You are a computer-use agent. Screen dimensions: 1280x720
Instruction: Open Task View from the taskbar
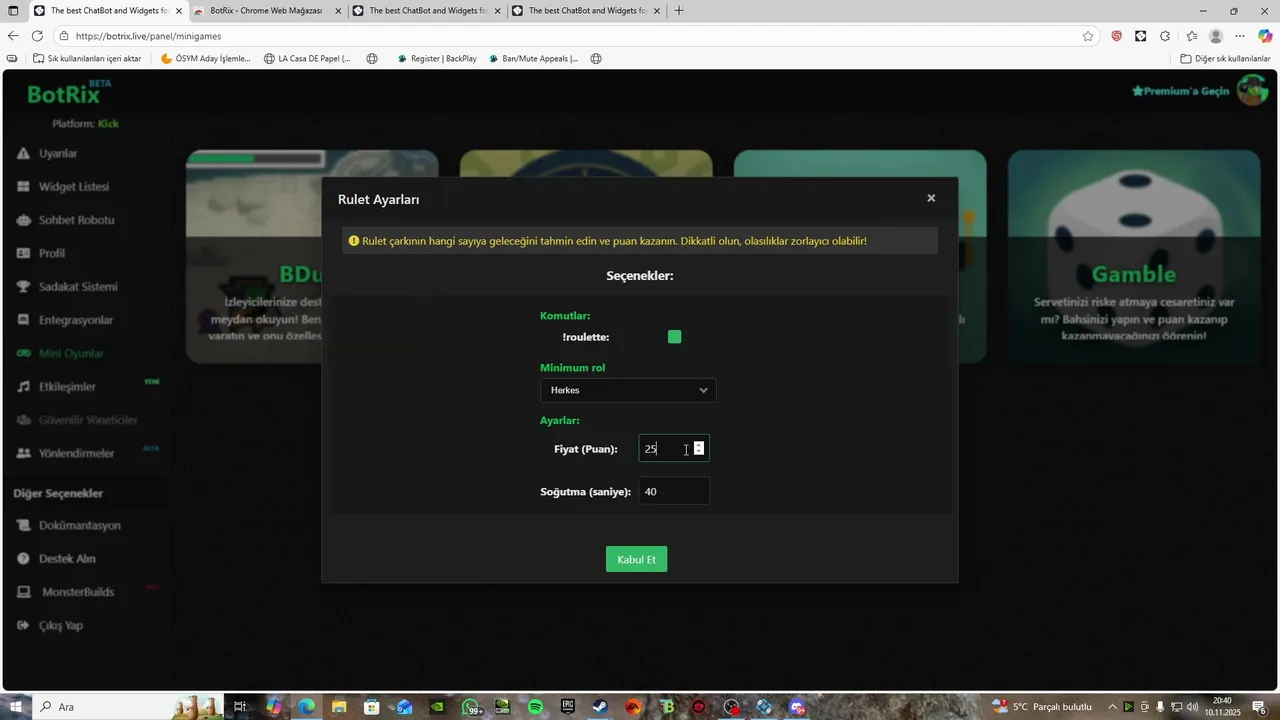[x=240, y=707]
